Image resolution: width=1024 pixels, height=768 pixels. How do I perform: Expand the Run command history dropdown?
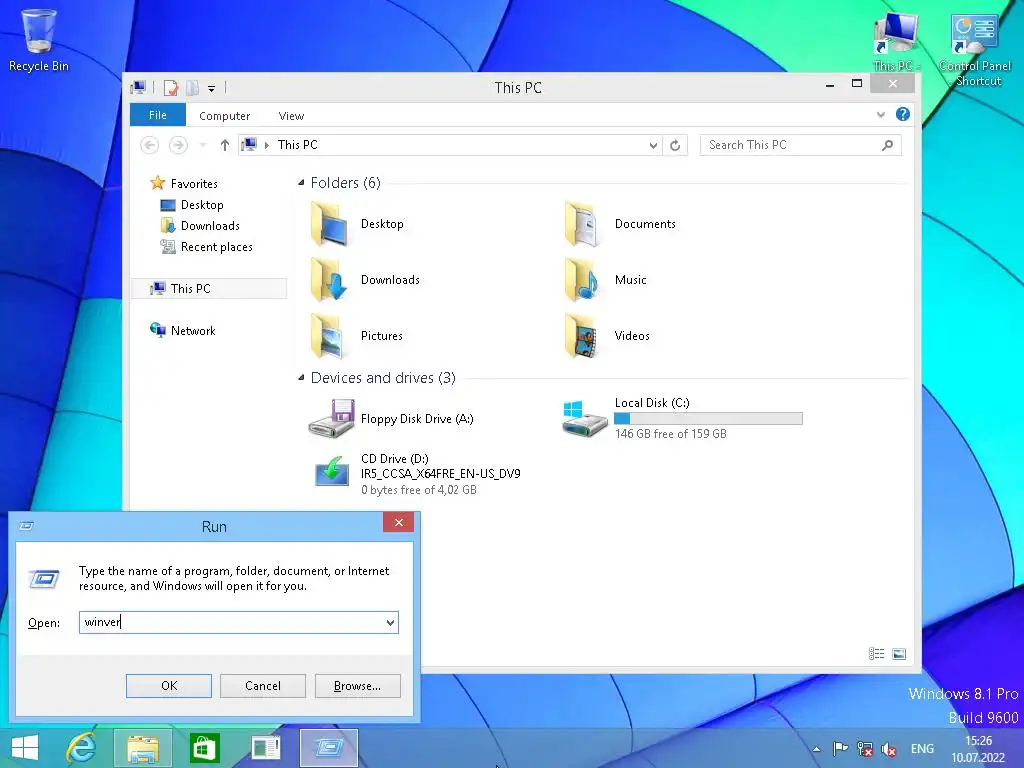[391, 622]
